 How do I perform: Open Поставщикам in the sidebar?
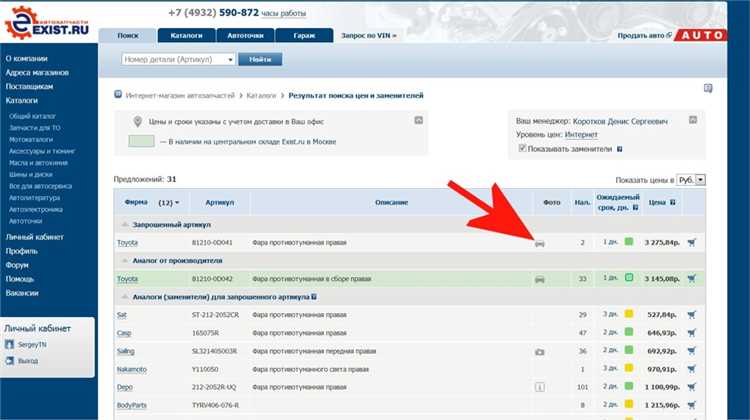(29, 87)
